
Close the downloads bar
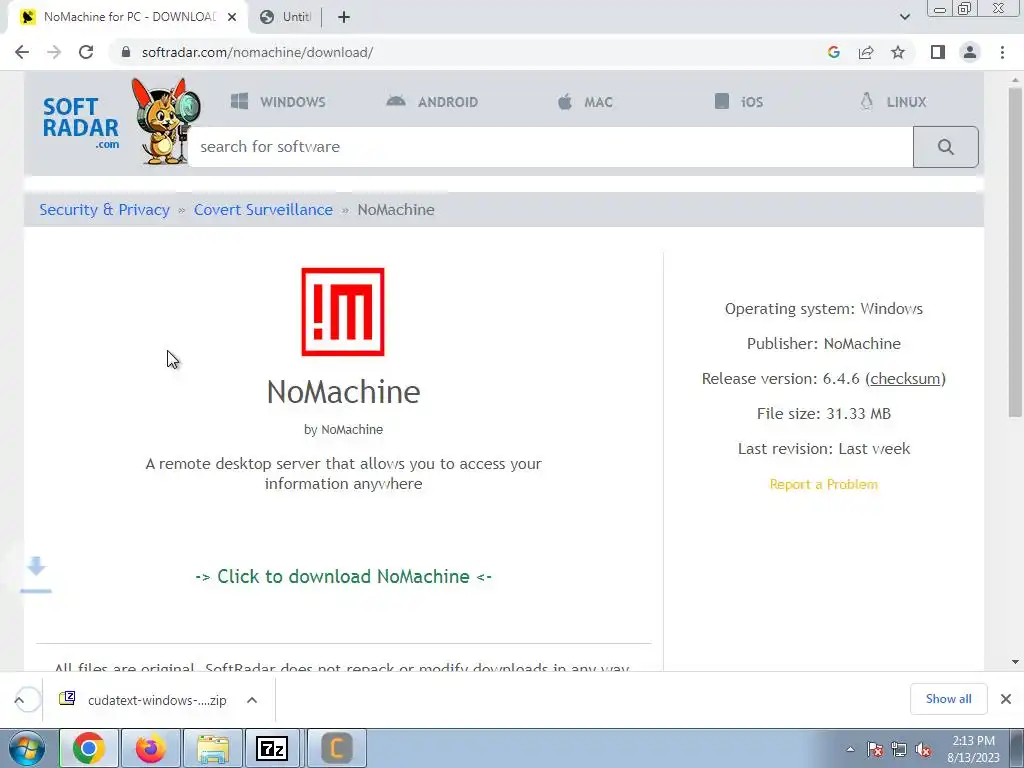[1006, 699]
